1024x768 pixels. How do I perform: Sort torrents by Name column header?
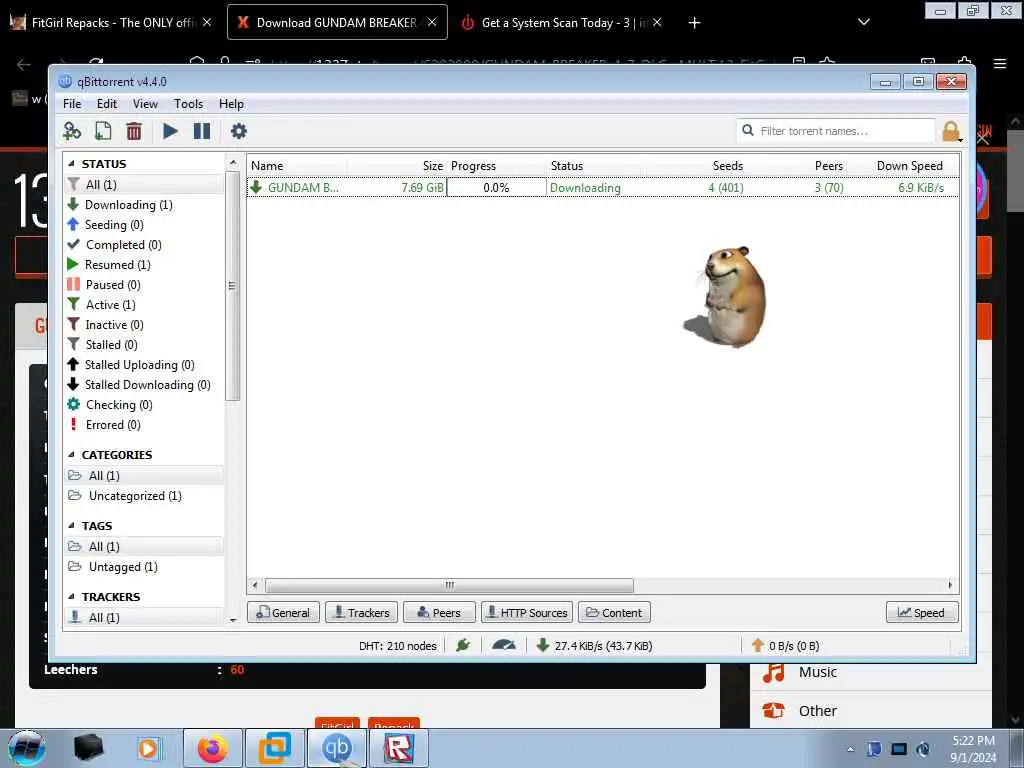tap(297, 166)
